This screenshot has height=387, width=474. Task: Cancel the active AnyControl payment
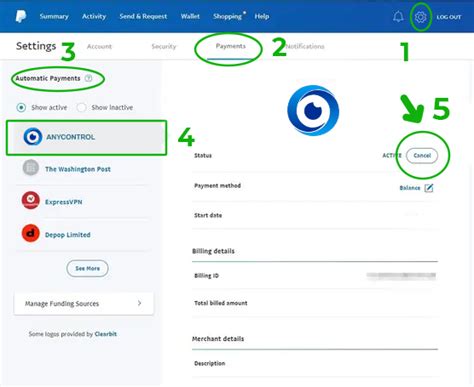point(422,155)
